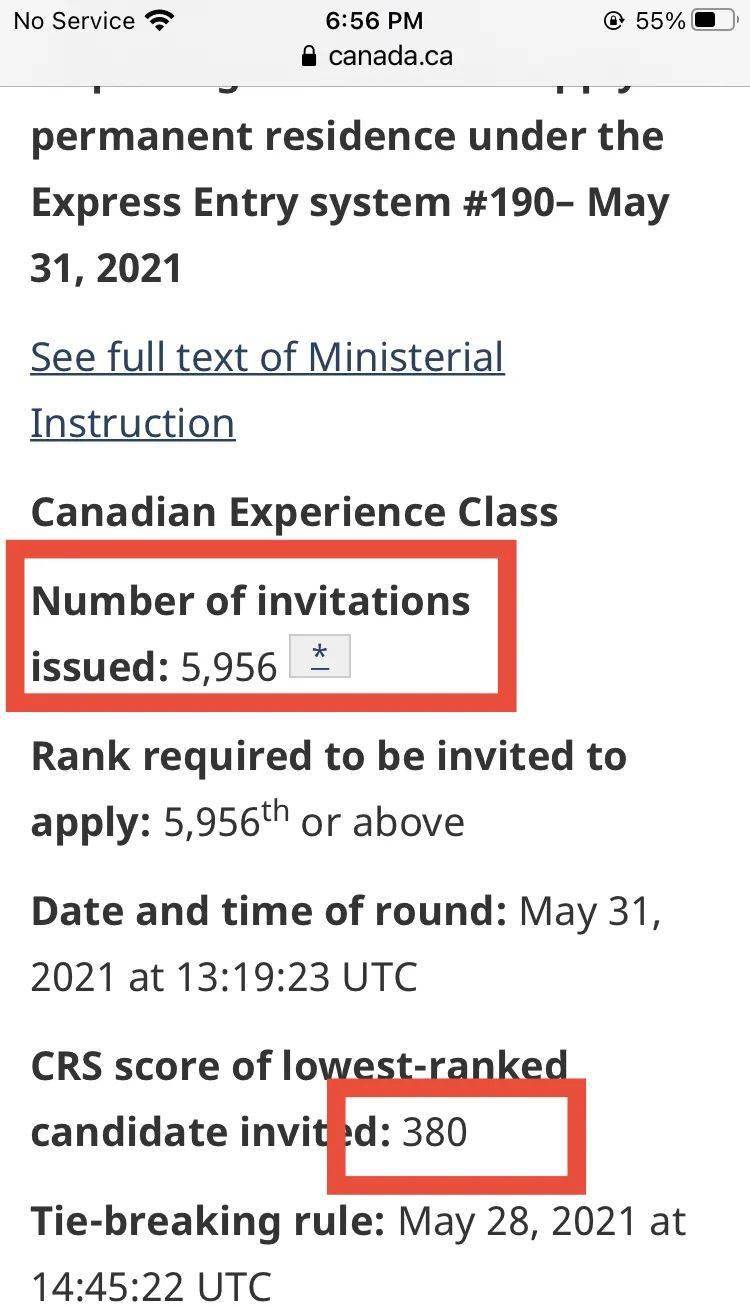
Task: Tap the canada.ca address bar
Action: (x=375, y=56)
